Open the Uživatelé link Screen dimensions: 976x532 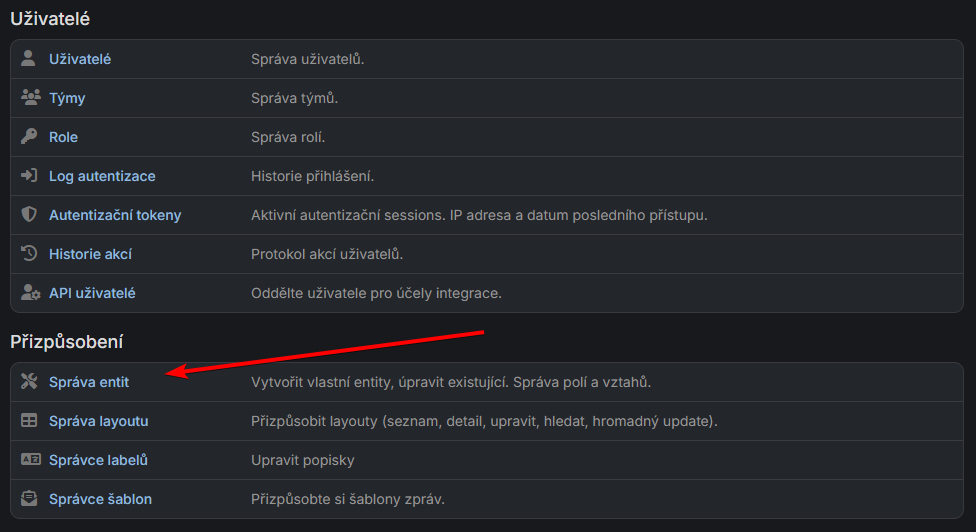[80, 59]
